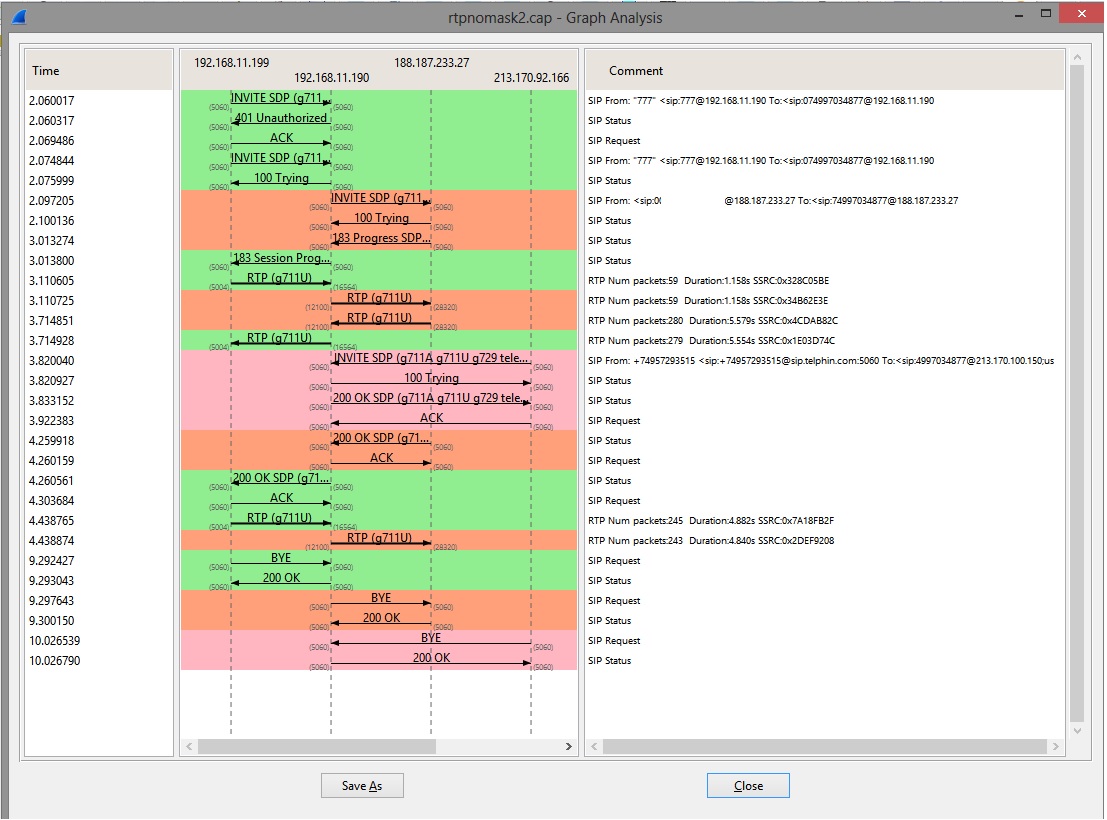This screenshot has height=820, width=1107.
Task: Click the flow graph horizontal scrollbar thumb
Action: (316, 746)
